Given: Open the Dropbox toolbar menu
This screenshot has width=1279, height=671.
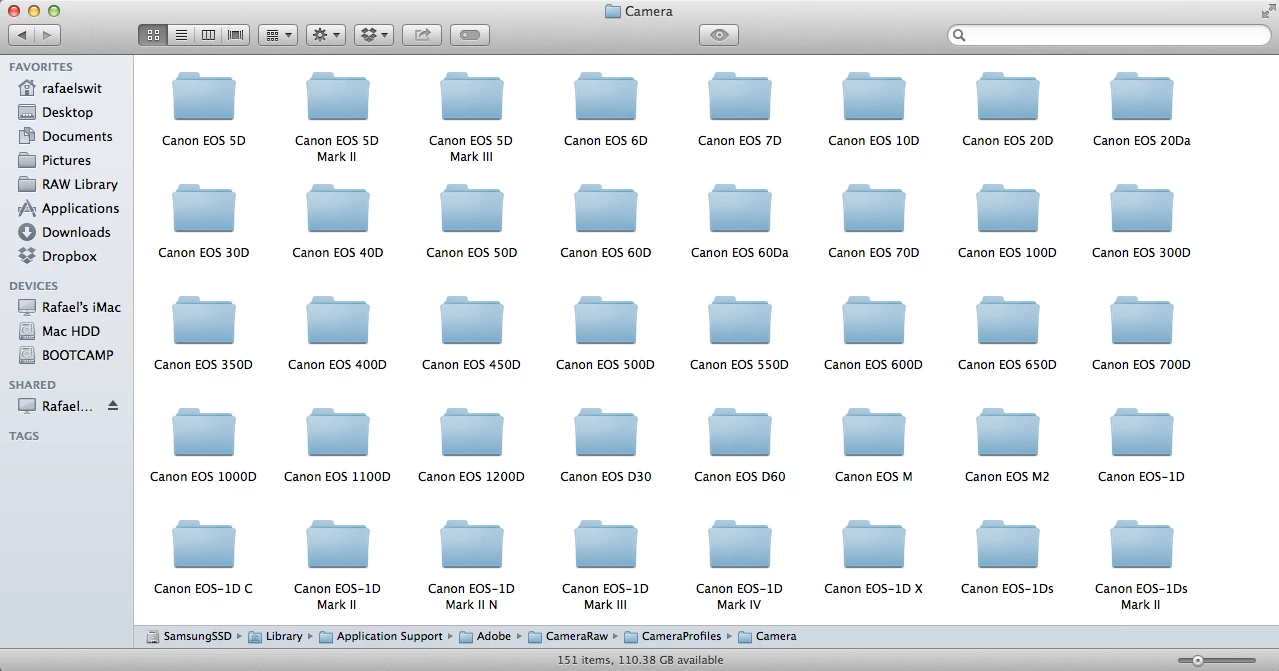Looking at the screenshot, I should pos(375,35).
